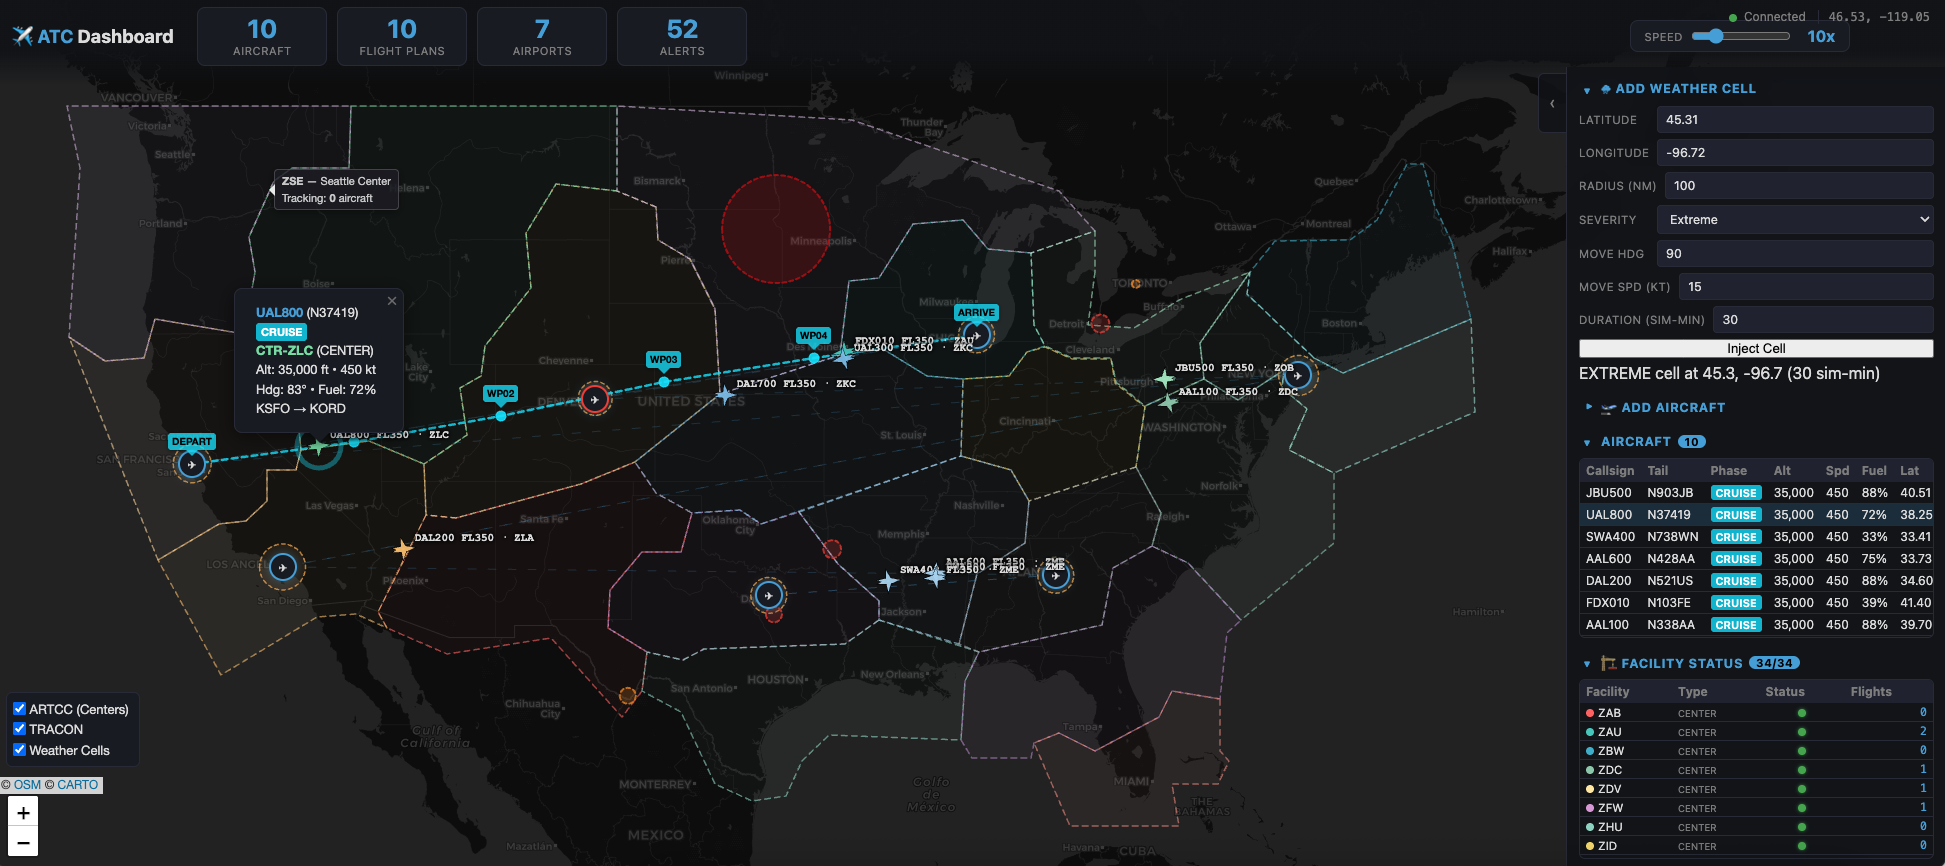Click the ATC Dashboard airplane logo
The image size is (1945, 866).
[x=23, y=36]
